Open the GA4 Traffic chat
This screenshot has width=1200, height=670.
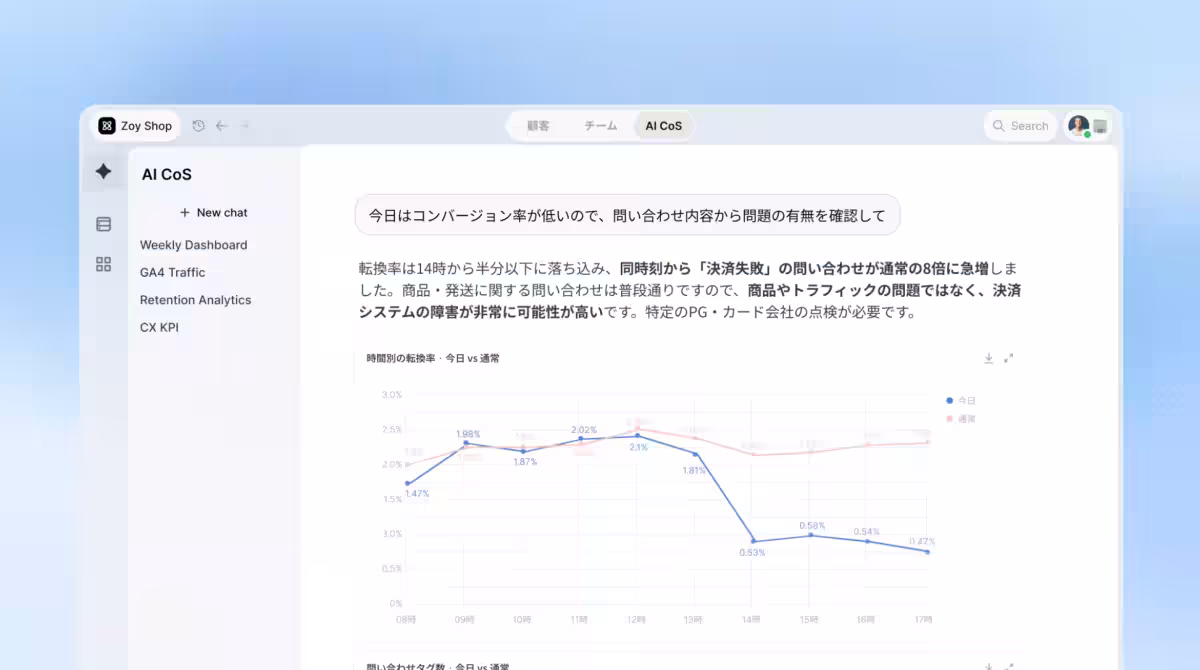(172, 272)
